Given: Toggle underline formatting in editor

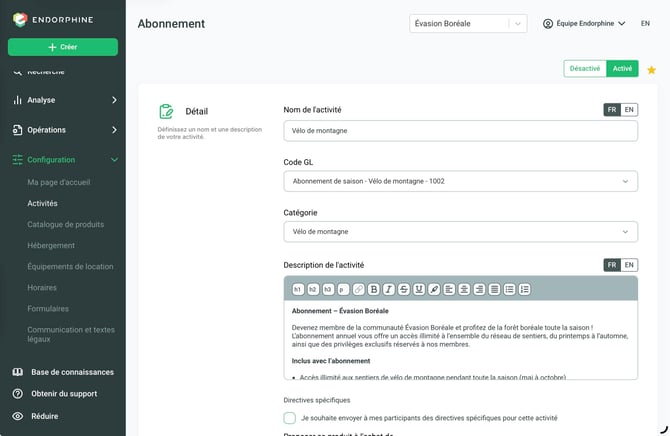Looking at the screenshot, I should pyautogui.click(x=419, y=289).
